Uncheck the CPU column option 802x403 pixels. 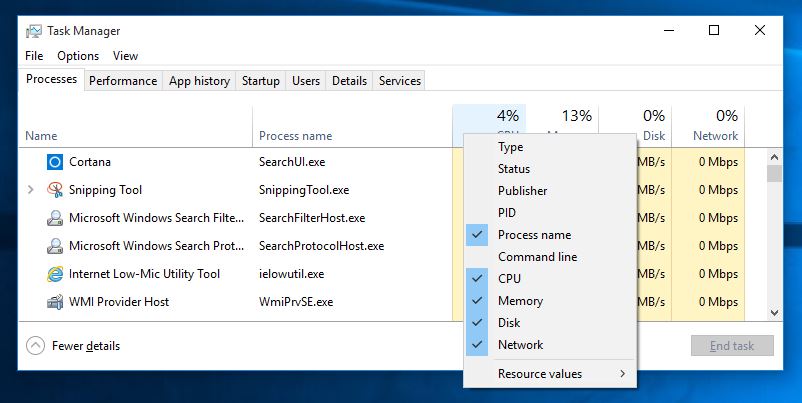click(x=550, y=279)
